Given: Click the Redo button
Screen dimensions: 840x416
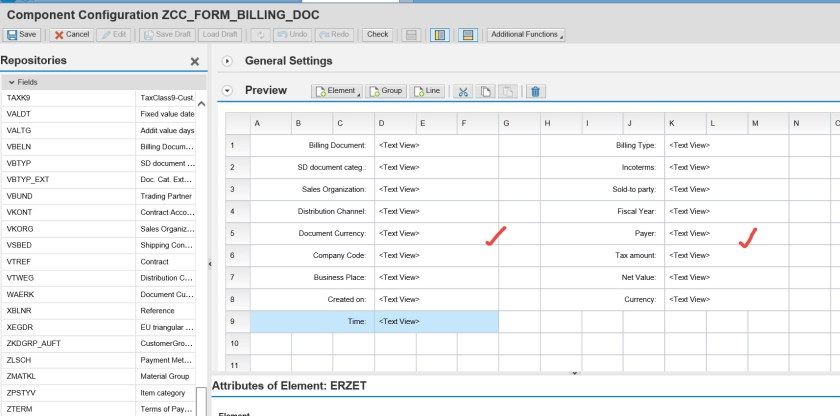Looking at the screenshot, I should click(334, 34).
